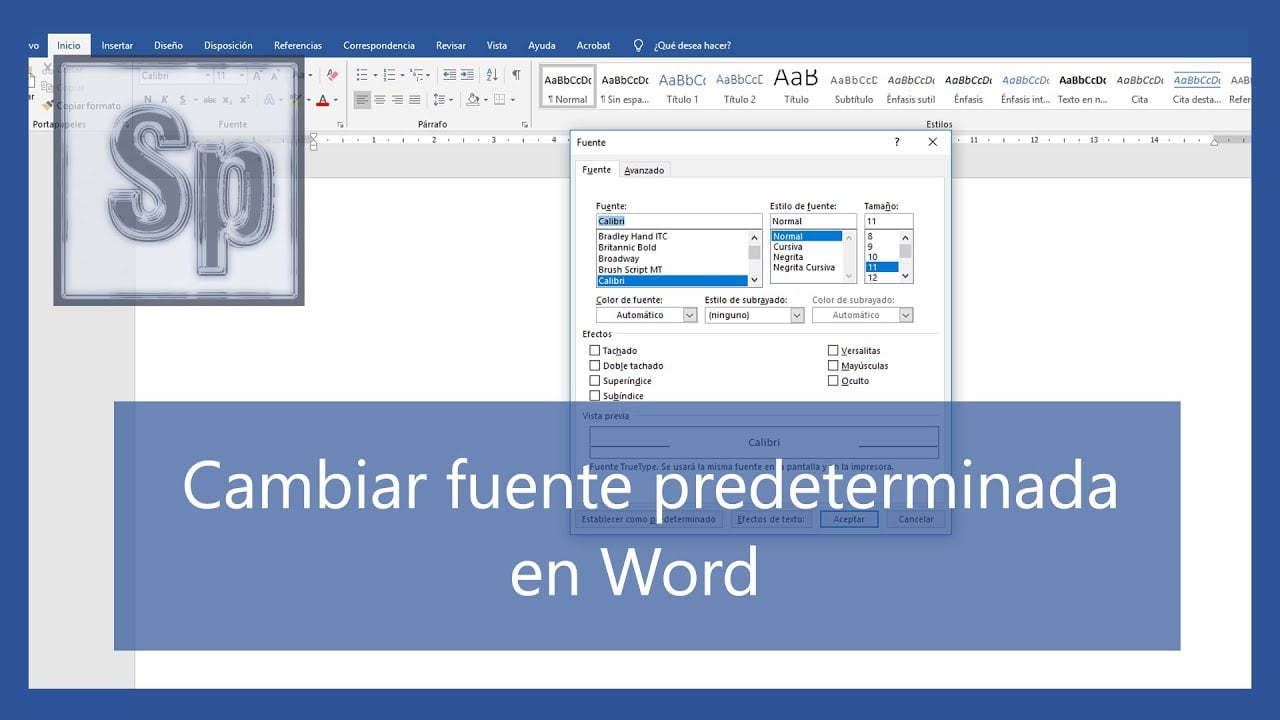Decrease the paragraph indent
The width and height of the screenshot is (1280, 720).
[450, 75]
